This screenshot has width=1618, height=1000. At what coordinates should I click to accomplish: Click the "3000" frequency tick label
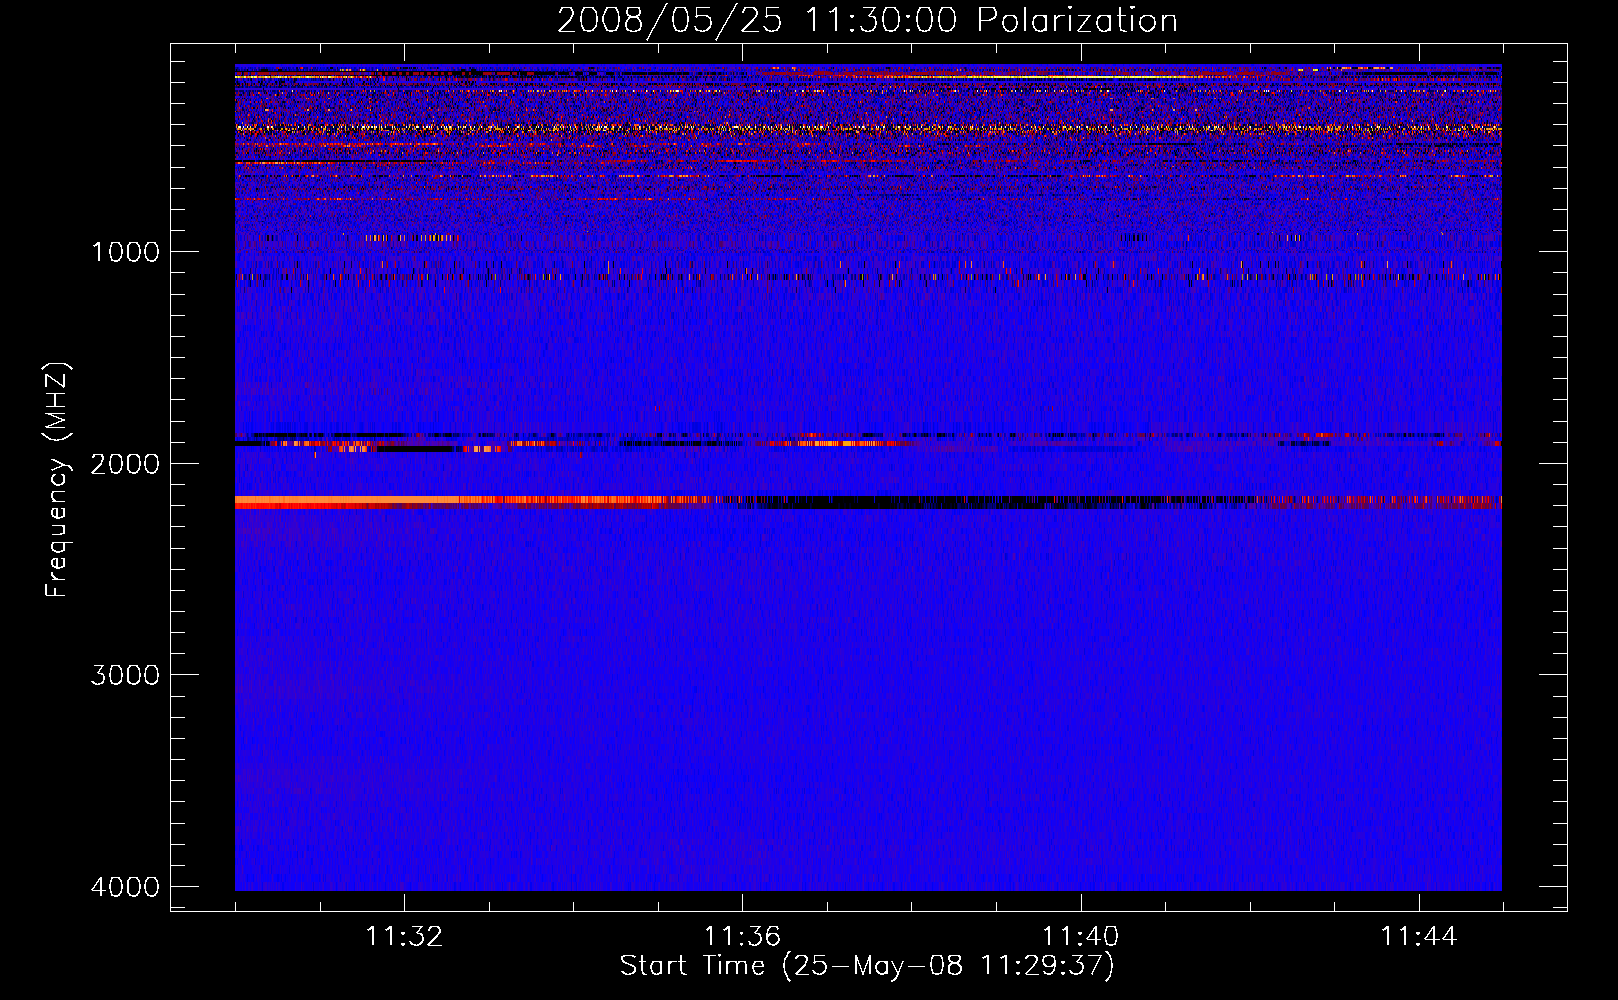[x=125, y=675]
